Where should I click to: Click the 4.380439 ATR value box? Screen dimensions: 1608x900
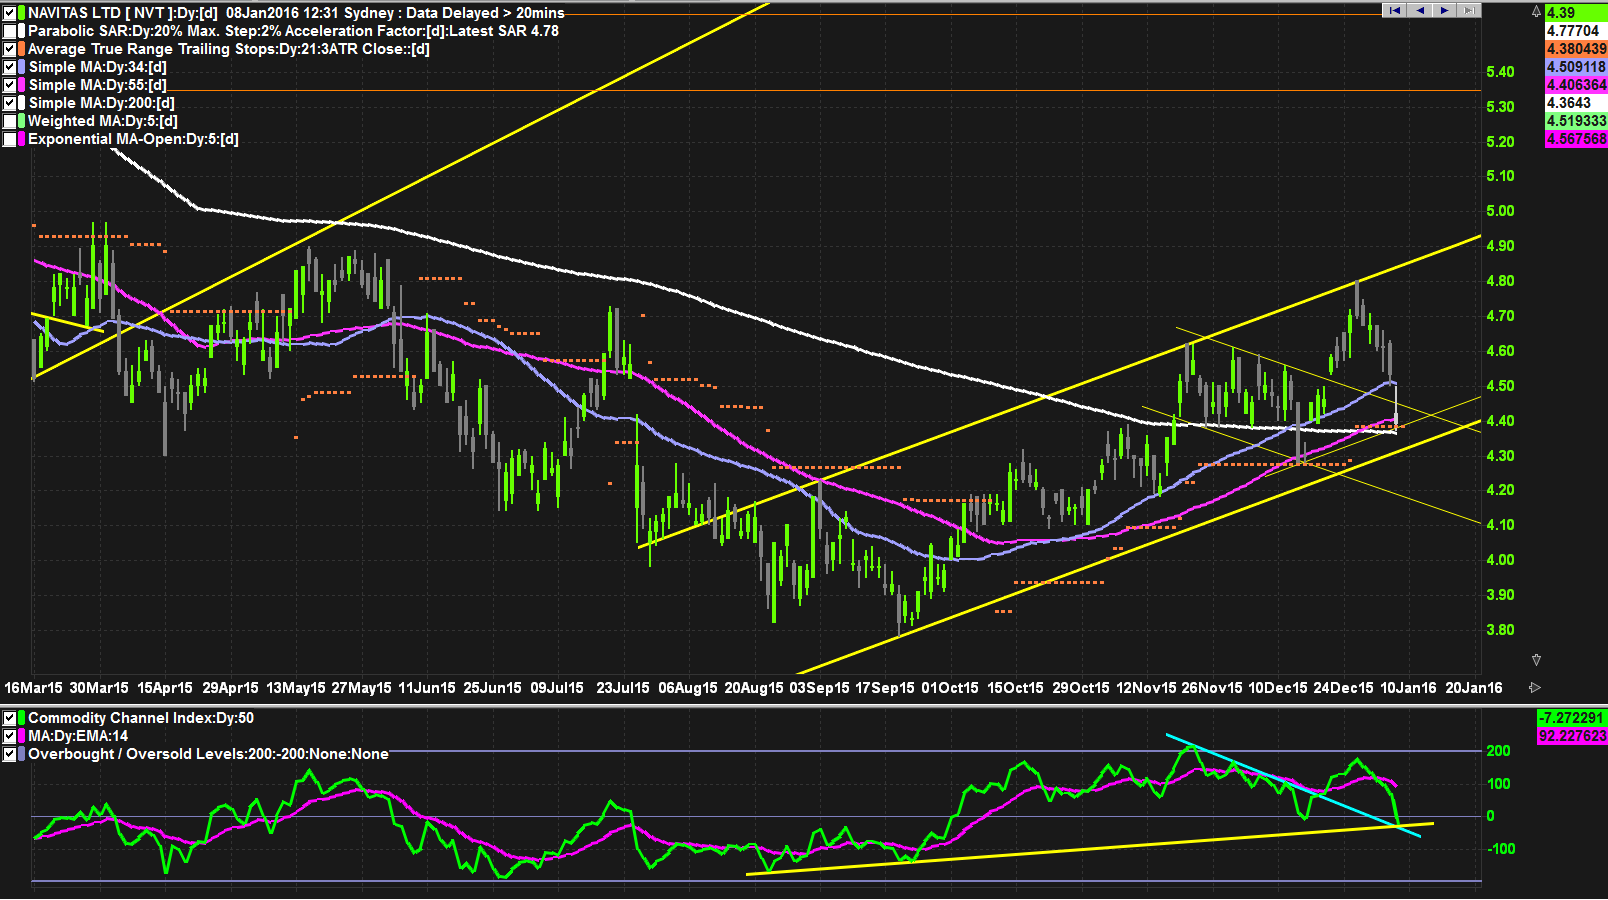click(x=1576, y=49)
